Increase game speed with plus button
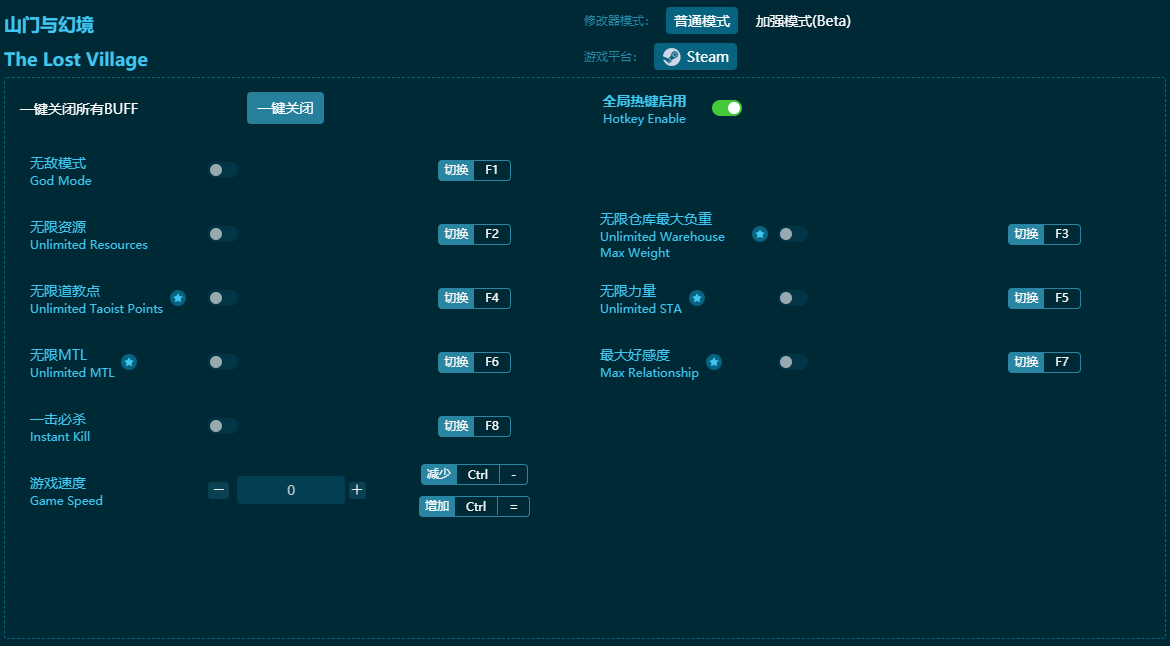Image resolution: width=1170 pixels, height=646 pixels. coord(357,490)
